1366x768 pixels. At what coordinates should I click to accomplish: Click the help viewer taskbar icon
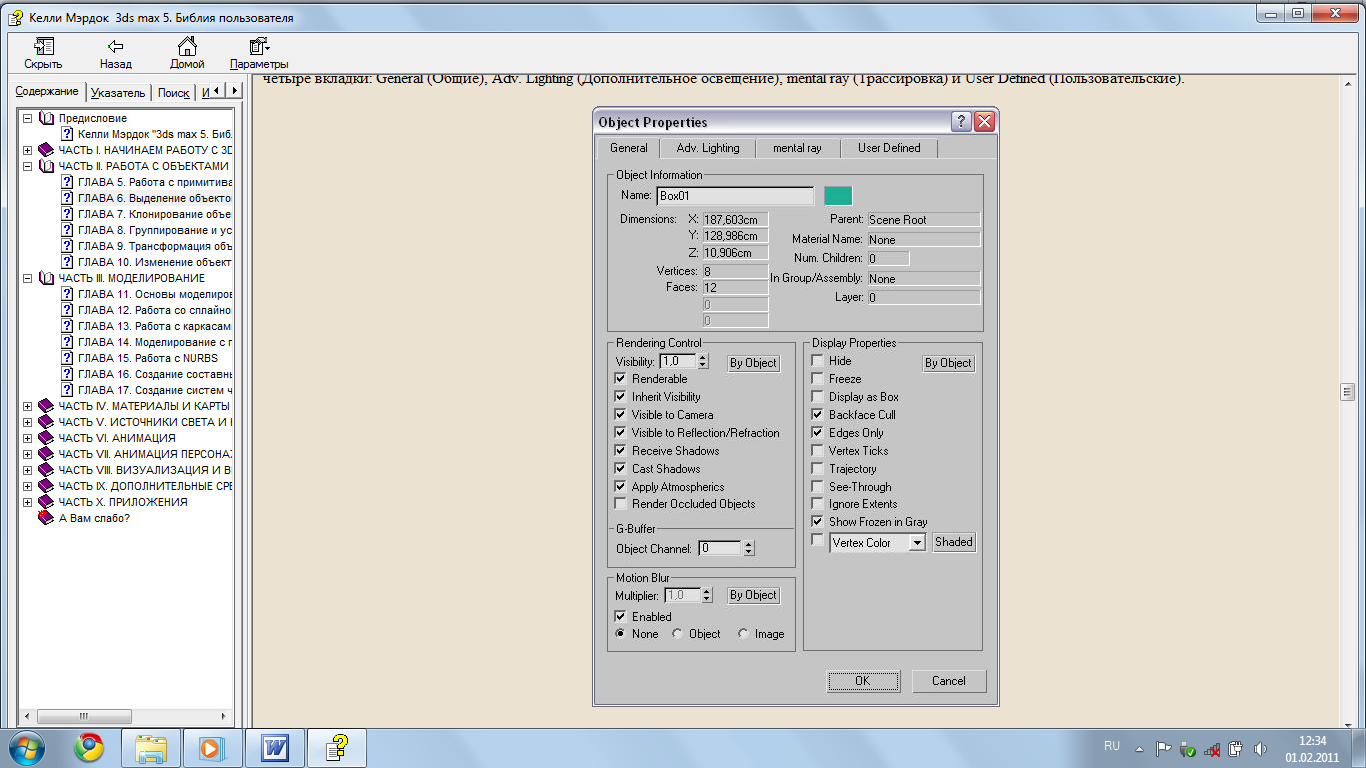[x=339, y=748]
